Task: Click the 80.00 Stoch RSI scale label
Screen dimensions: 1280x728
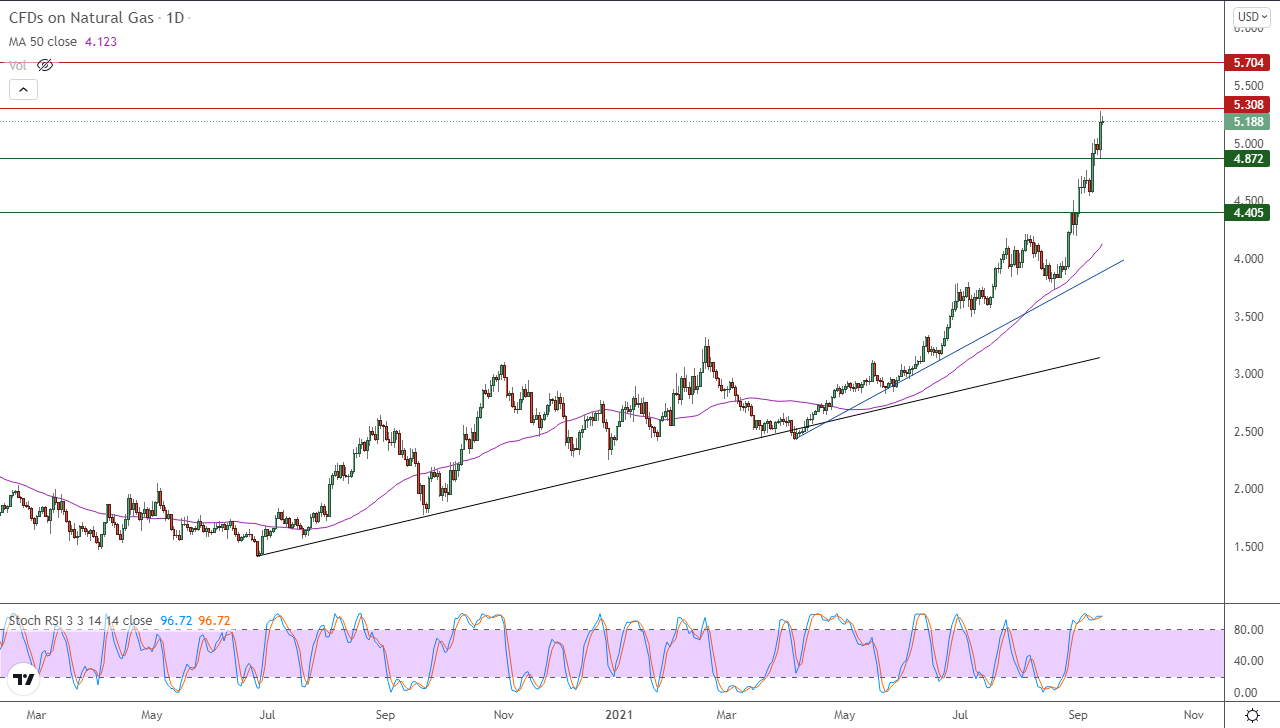Action: [x=1249, y=630]
